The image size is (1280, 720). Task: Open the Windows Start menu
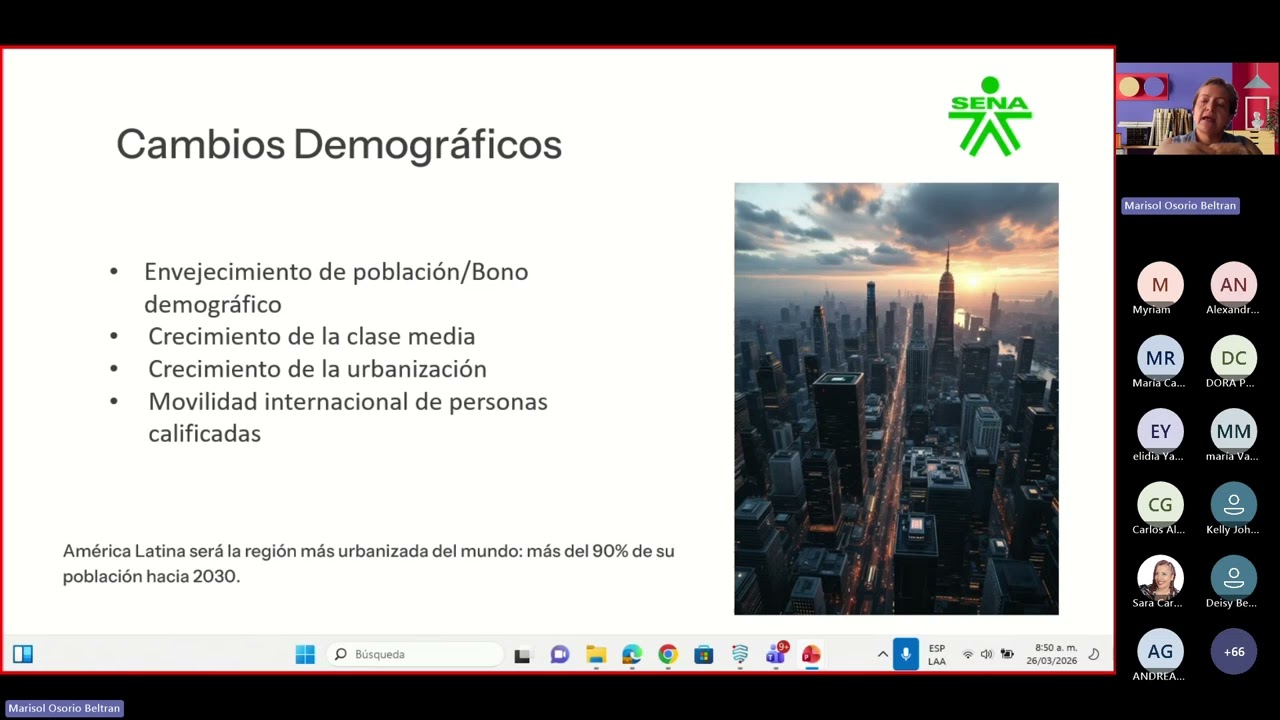coord(305,654)
